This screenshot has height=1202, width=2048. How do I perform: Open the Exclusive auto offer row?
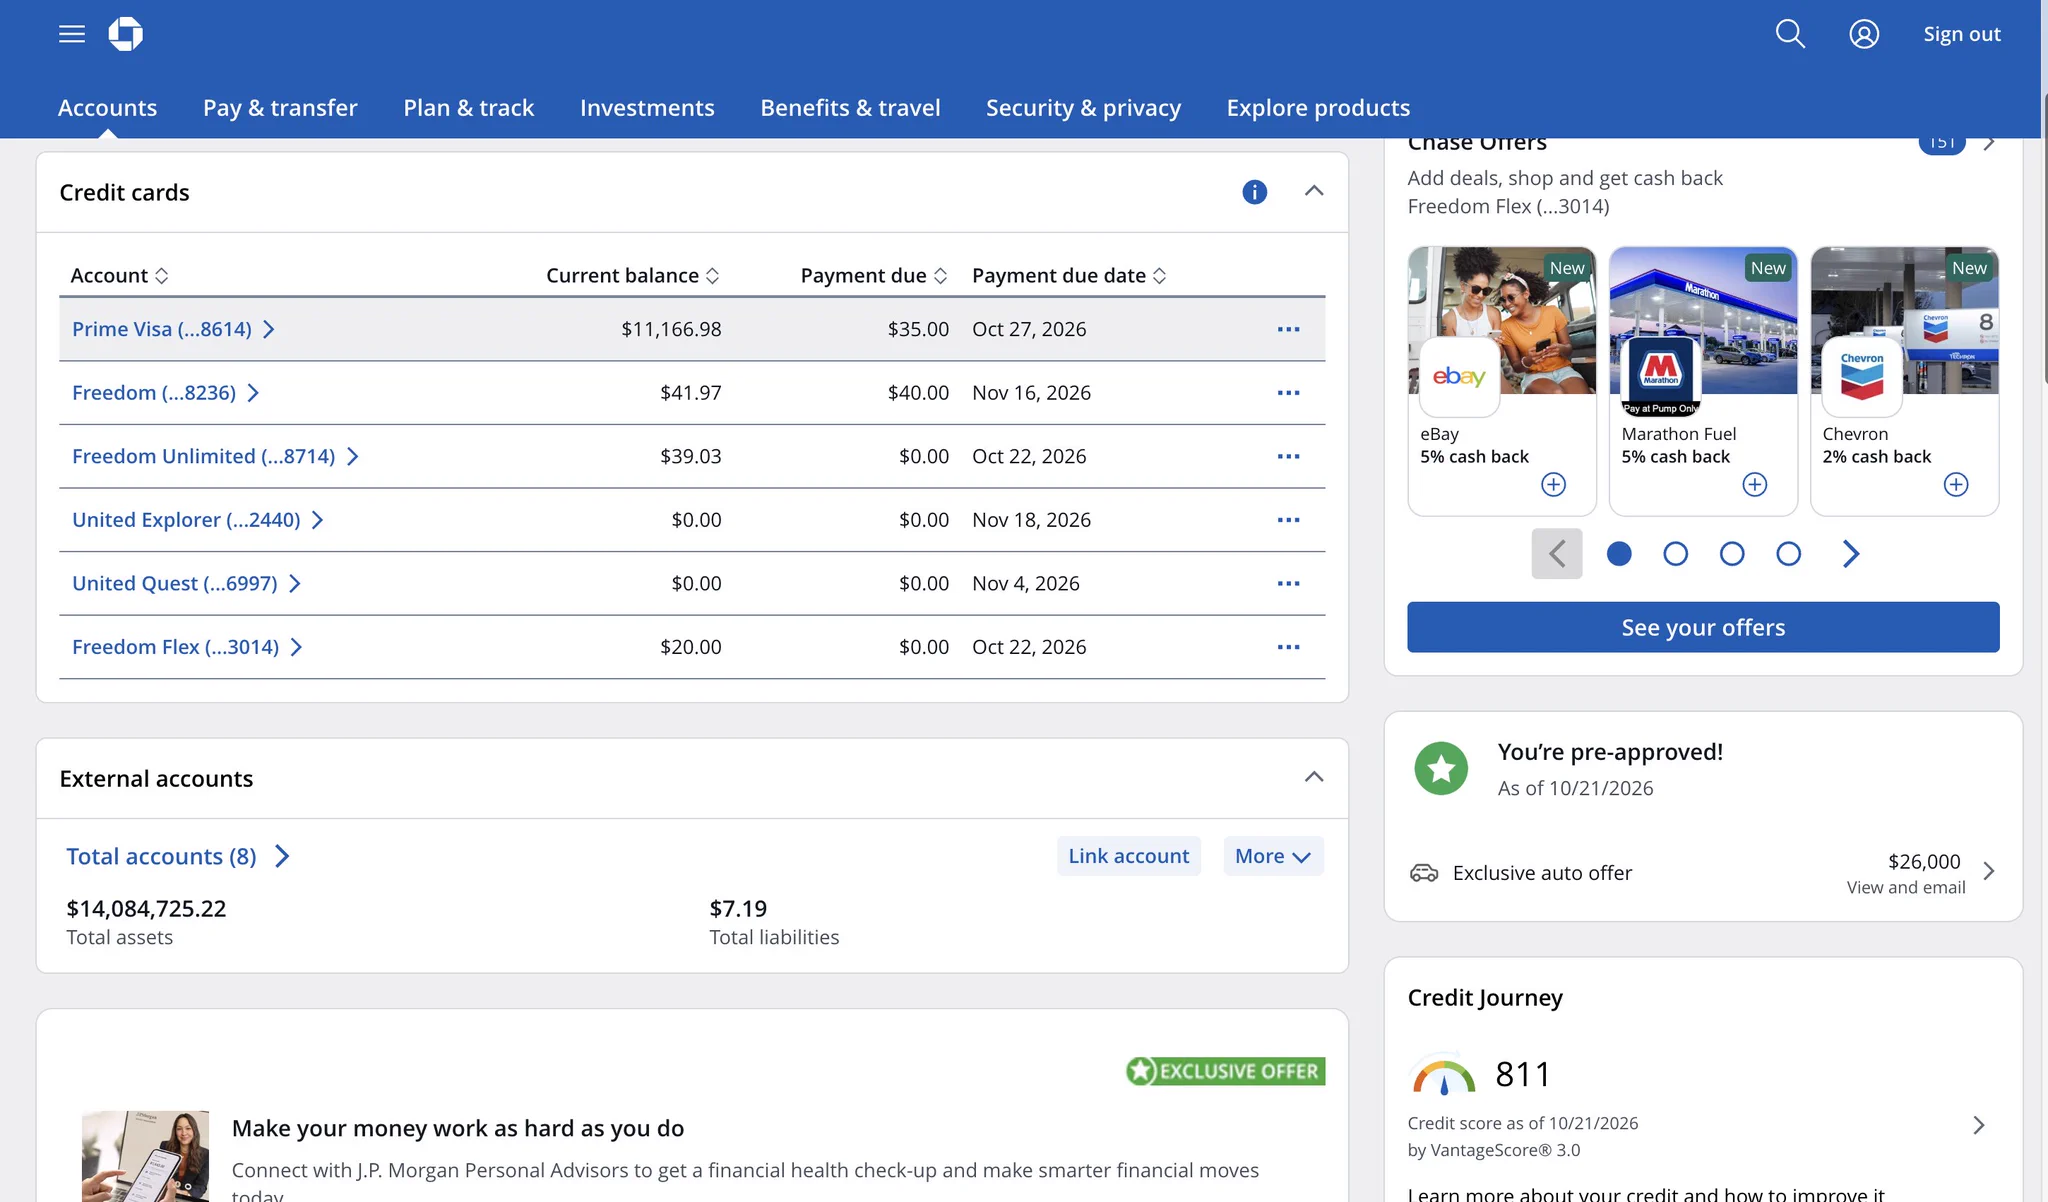[x=1703, y=872]
